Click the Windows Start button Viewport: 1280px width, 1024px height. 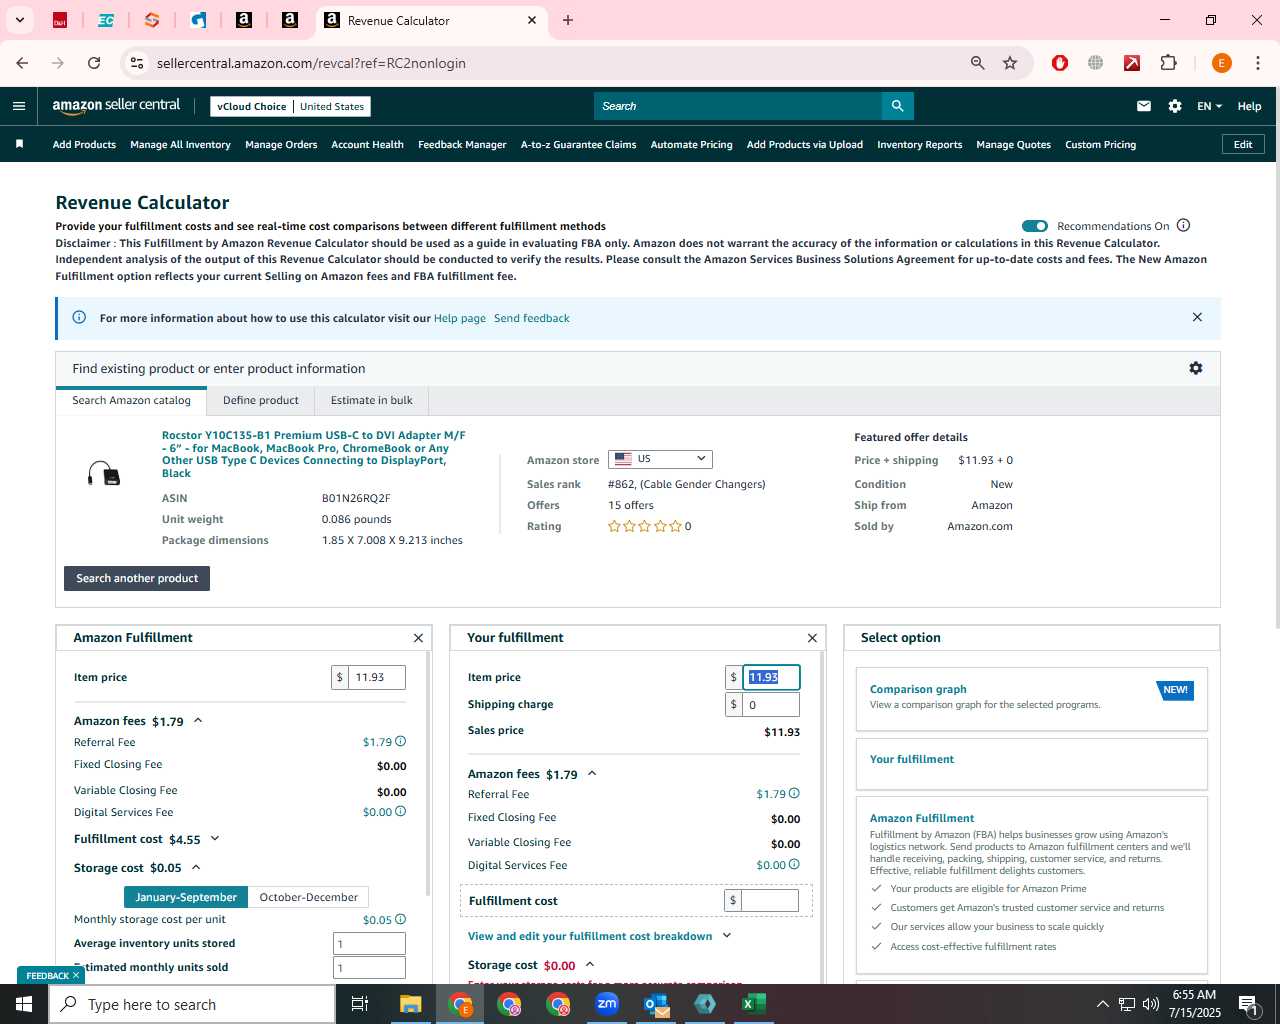pos(24,1004)
